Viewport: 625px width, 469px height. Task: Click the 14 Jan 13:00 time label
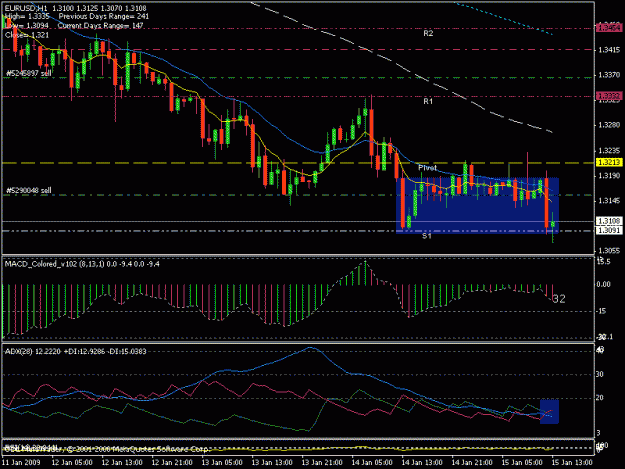pyautogui.click(x=422, y=462)
